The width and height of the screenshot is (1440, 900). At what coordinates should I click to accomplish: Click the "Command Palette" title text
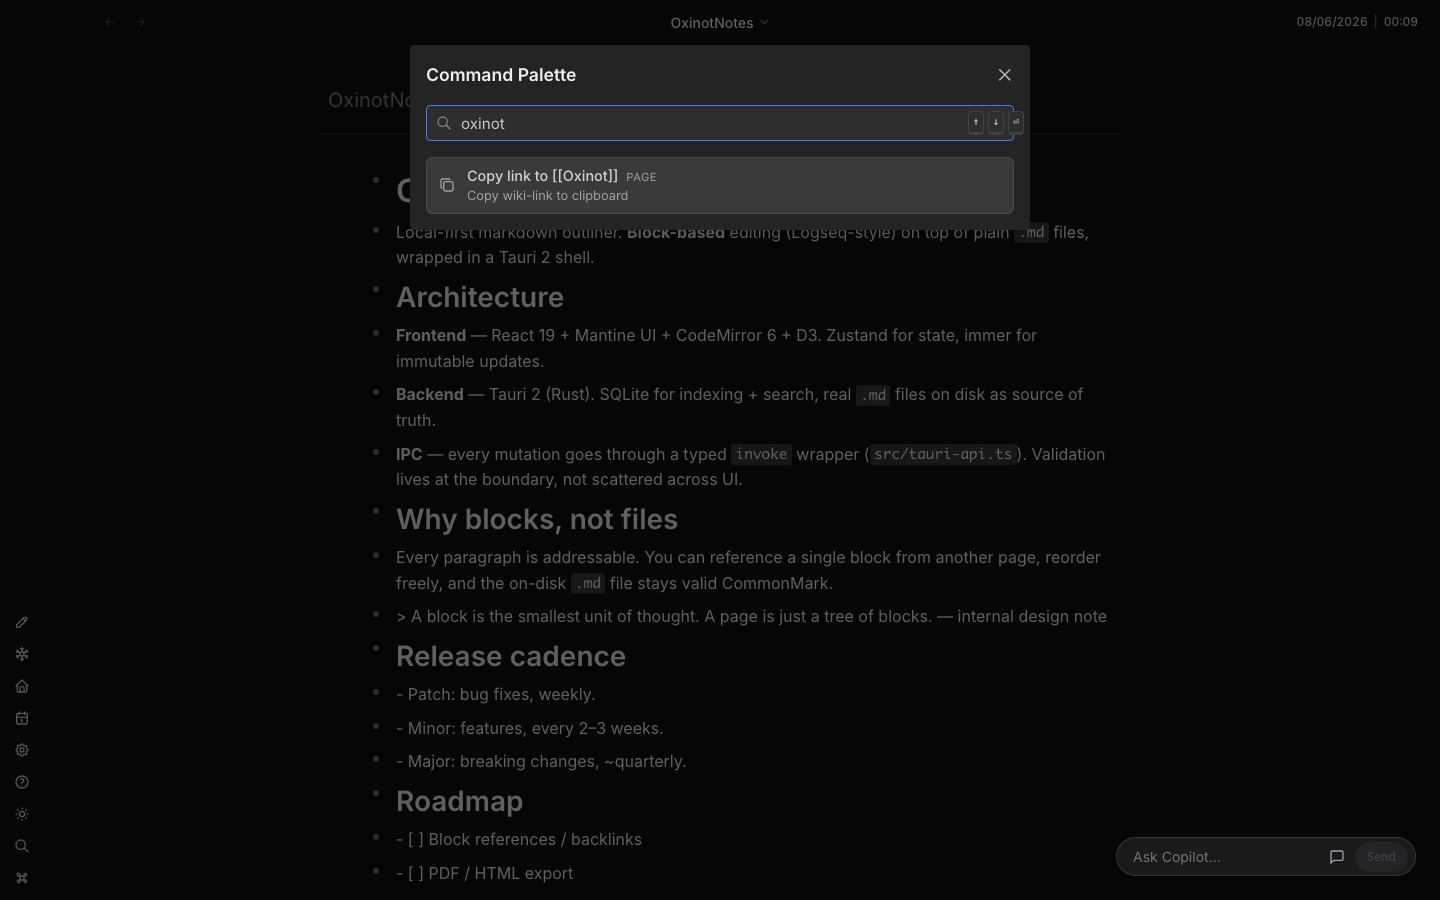click(x=501, y=75)
